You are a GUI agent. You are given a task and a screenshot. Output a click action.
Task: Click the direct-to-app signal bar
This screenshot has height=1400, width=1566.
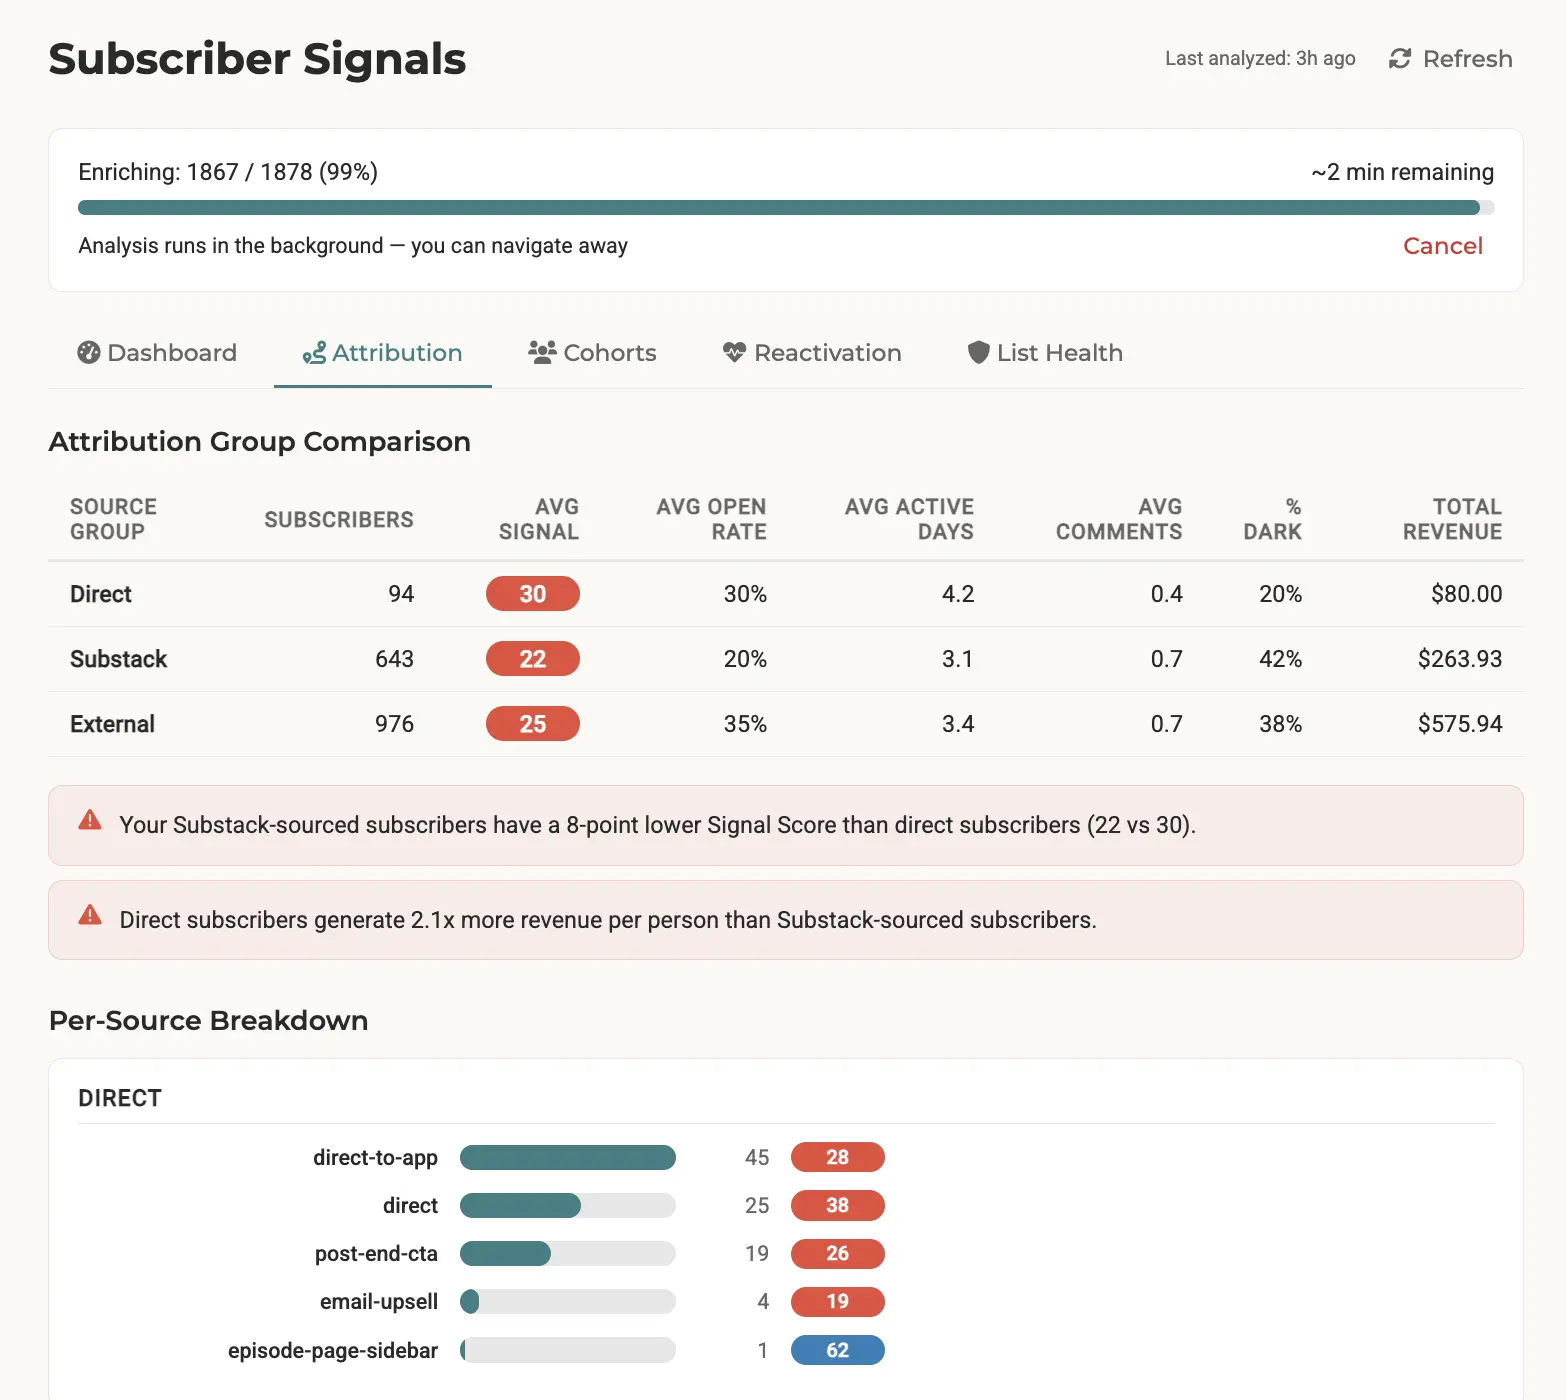pyautogui.click(x=567, y=1157)
